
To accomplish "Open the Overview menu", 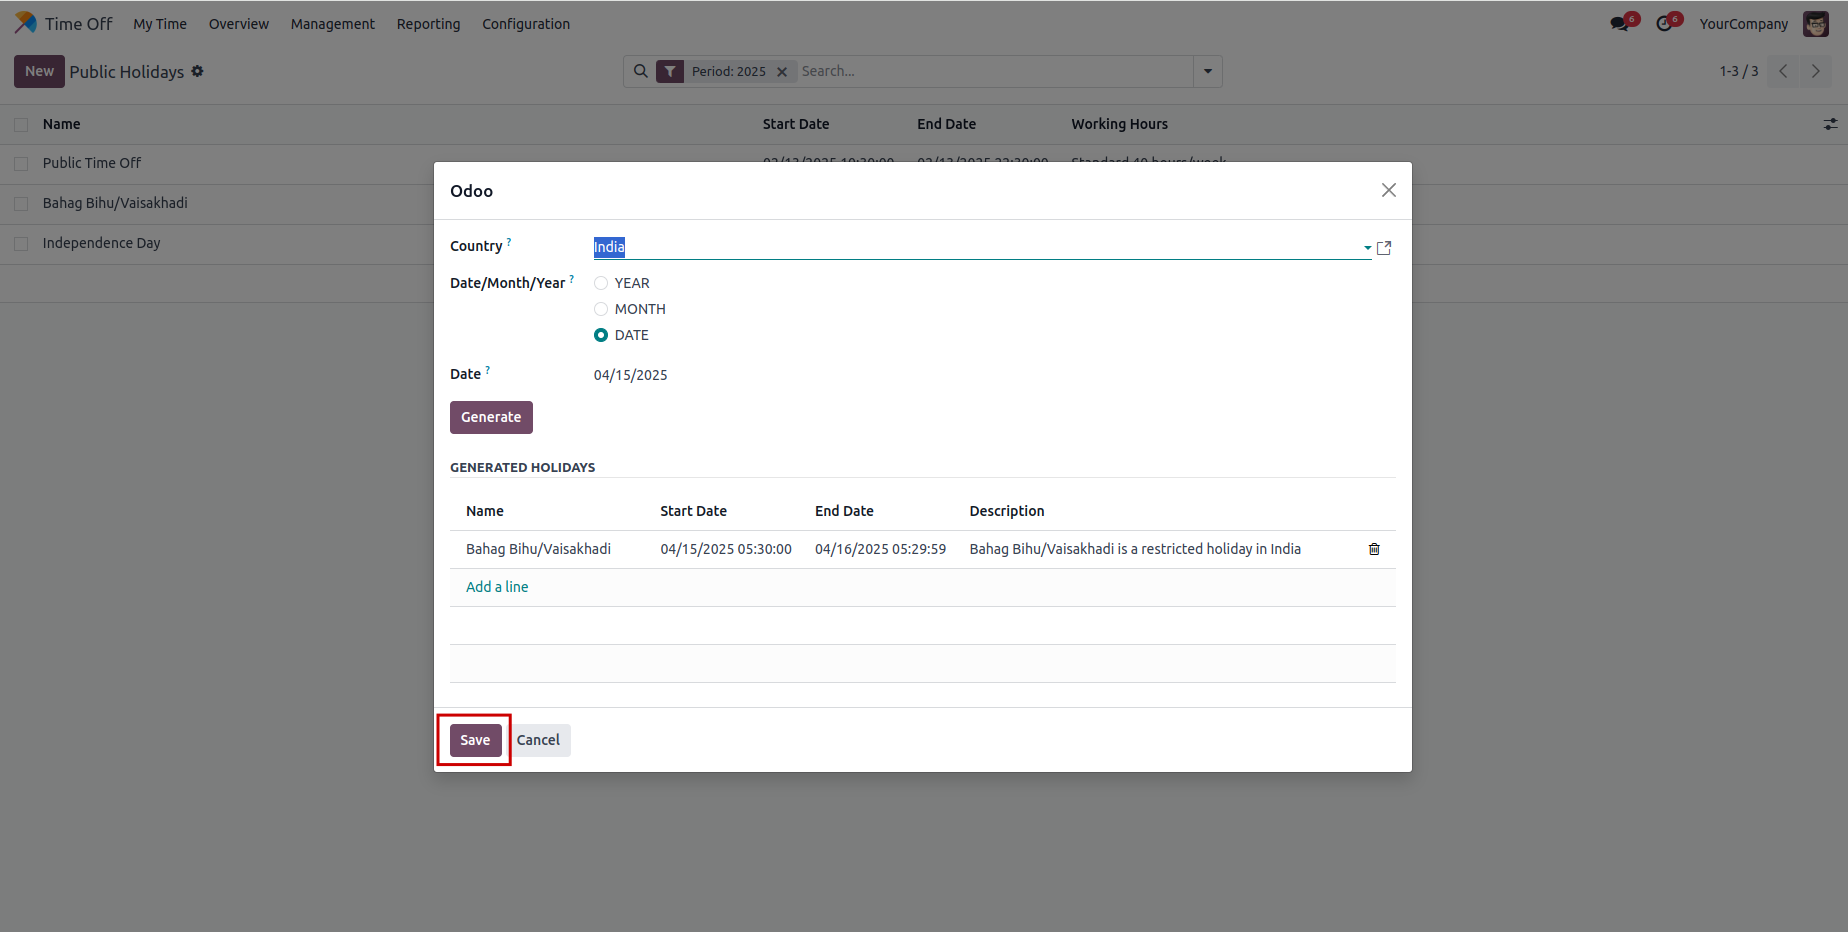I will pos(239,24).
